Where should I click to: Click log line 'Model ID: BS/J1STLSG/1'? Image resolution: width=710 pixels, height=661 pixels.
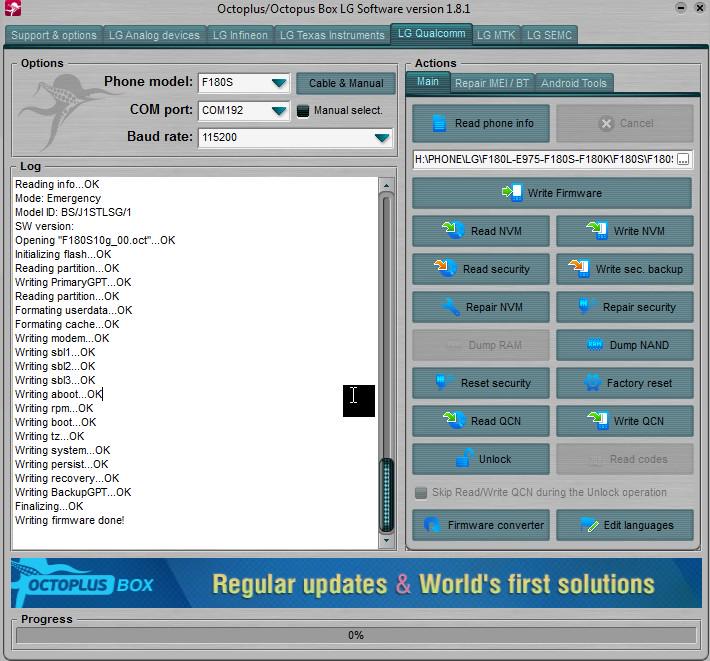click(73, 212)
